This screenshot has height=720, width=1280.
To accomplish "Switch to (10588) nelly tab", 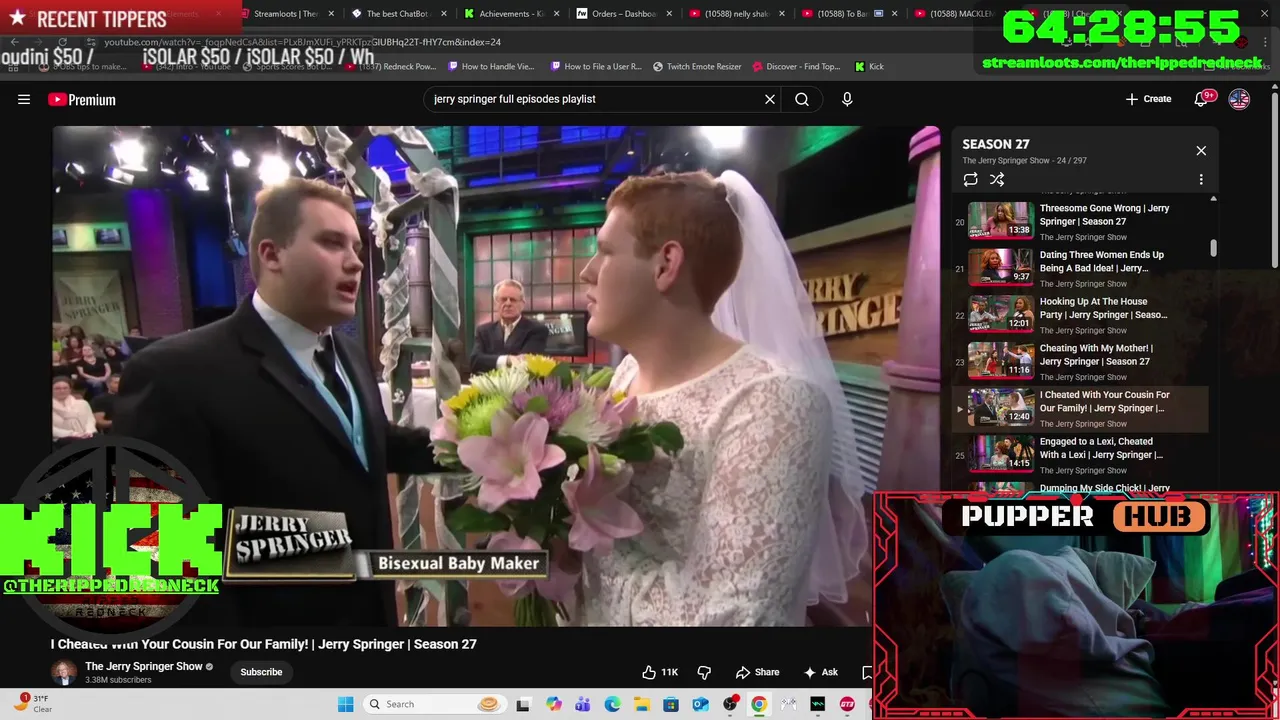I will coord(735,14).
